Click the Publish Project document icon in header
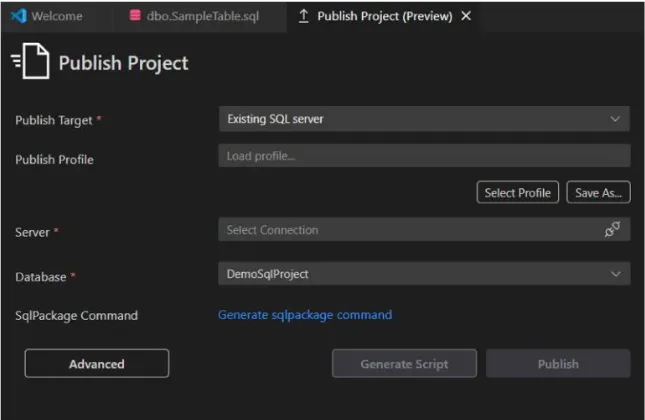 click(x=31, y=63)
